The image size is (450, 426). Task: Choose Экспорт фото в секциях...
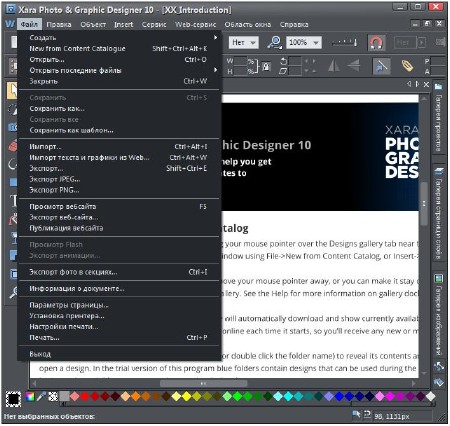[118, 272]
